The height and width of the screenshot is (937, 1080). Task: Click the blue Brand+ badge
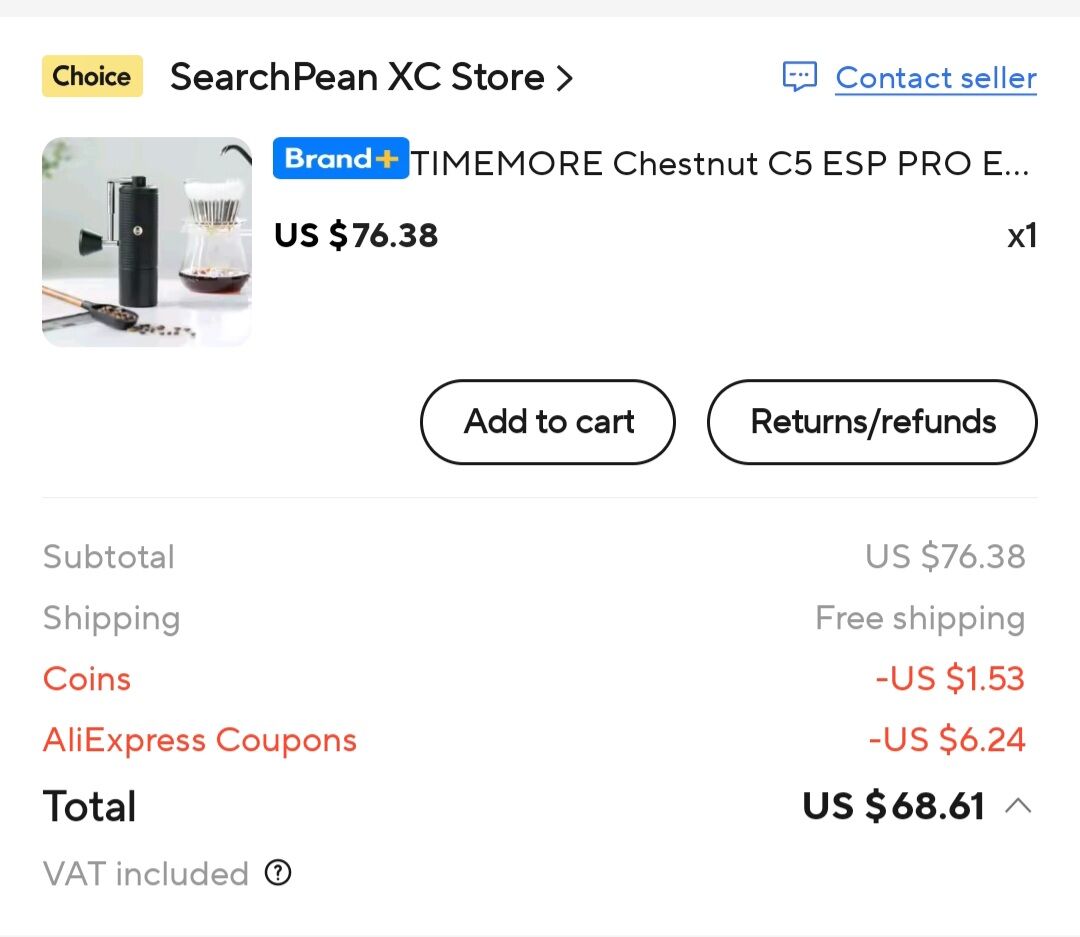click(340, 159)
